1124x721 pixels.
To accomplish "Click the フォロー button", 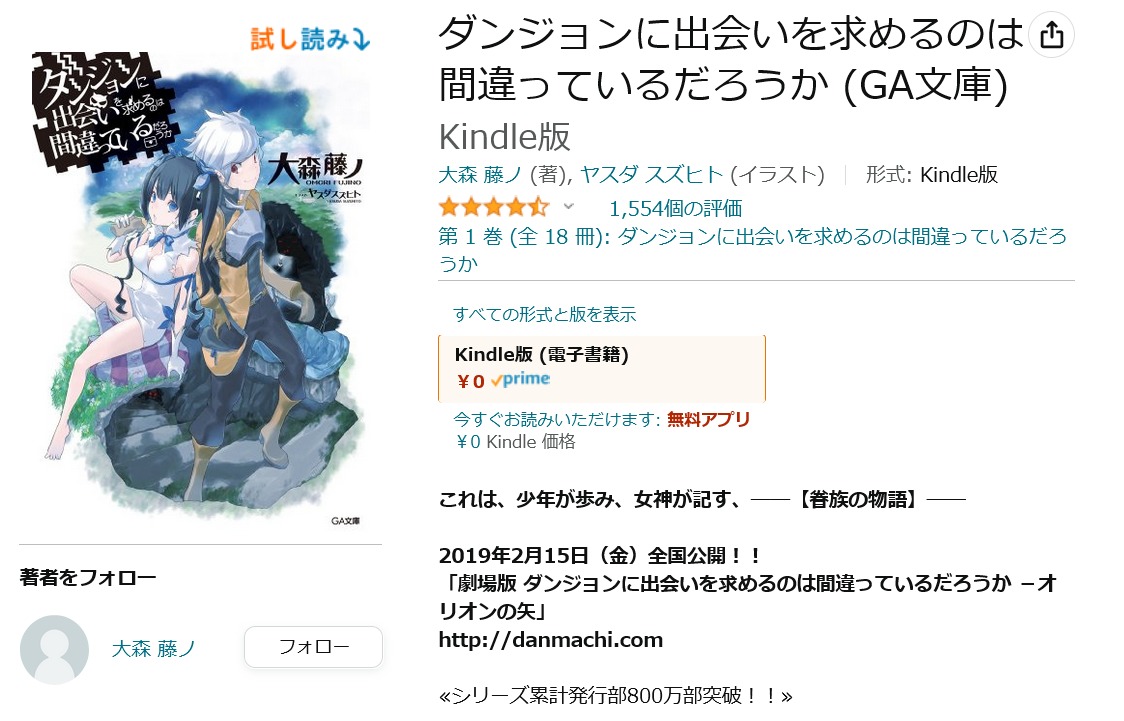I will (313, 647).
